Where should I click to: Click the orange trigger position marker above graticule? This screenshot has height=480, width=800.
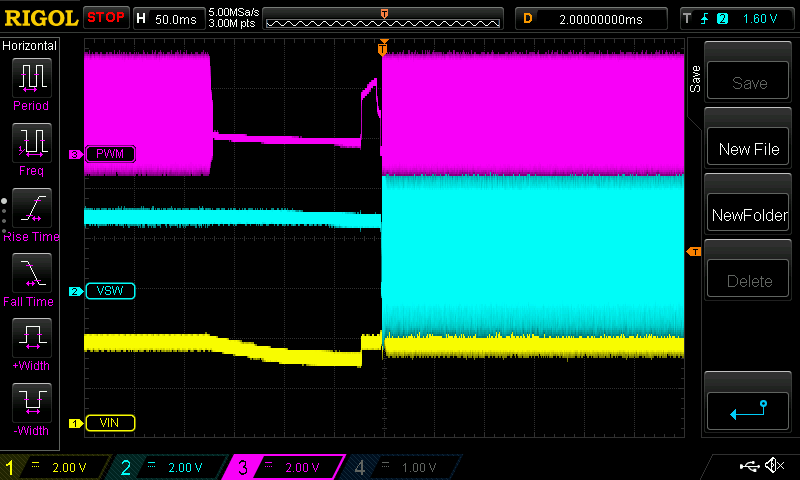(383, 48)
